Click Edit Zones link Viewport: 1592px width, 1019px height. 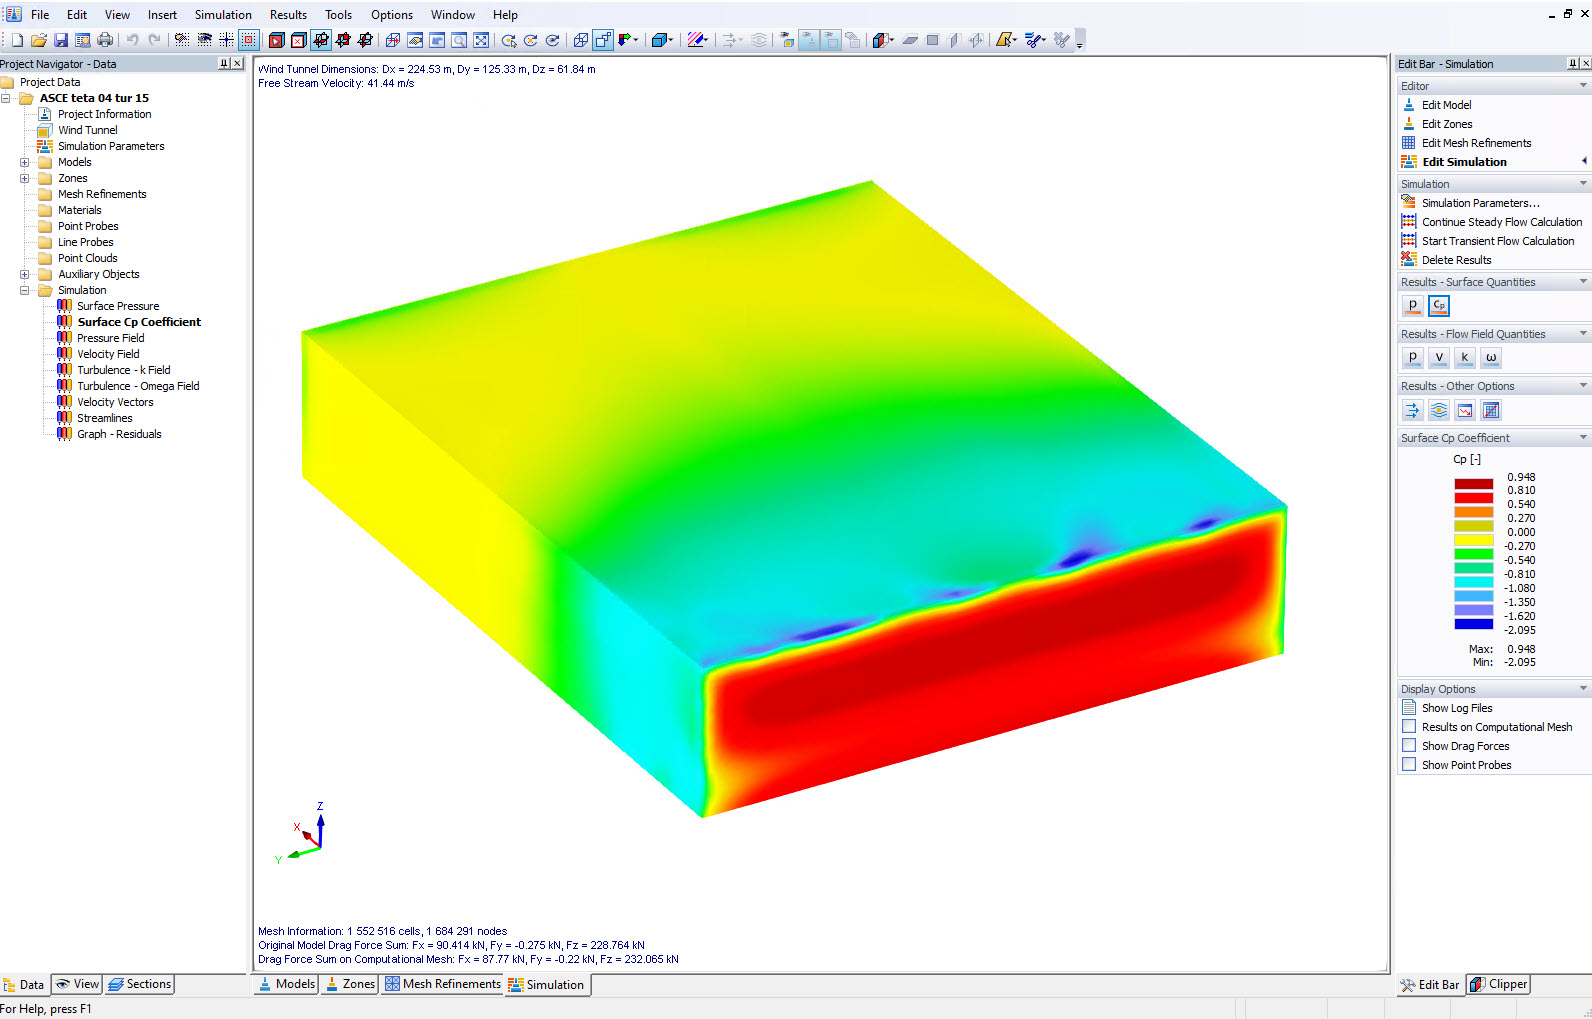click(x=1447, y=124)
